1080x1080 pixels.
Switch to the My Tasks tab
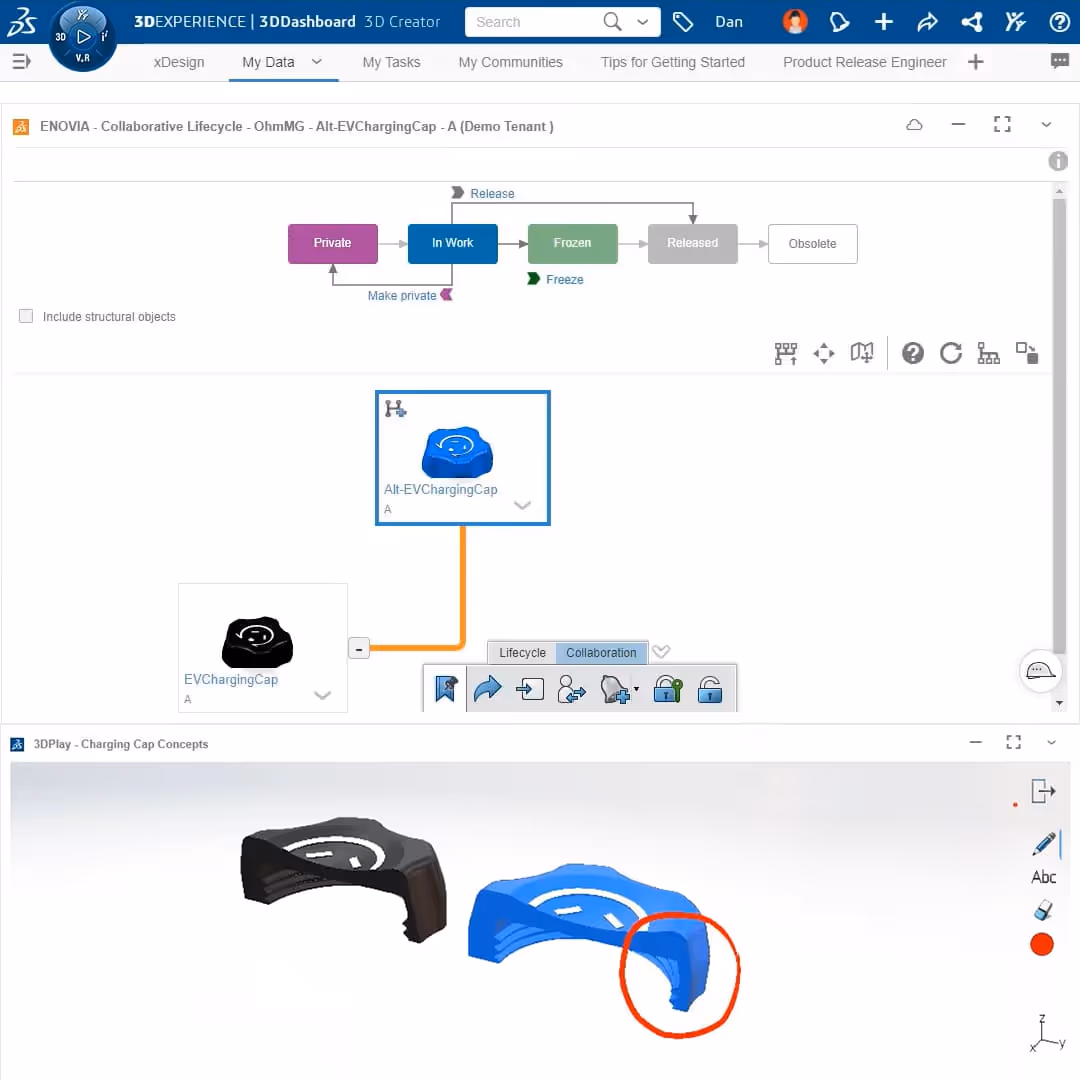[391, 62]
